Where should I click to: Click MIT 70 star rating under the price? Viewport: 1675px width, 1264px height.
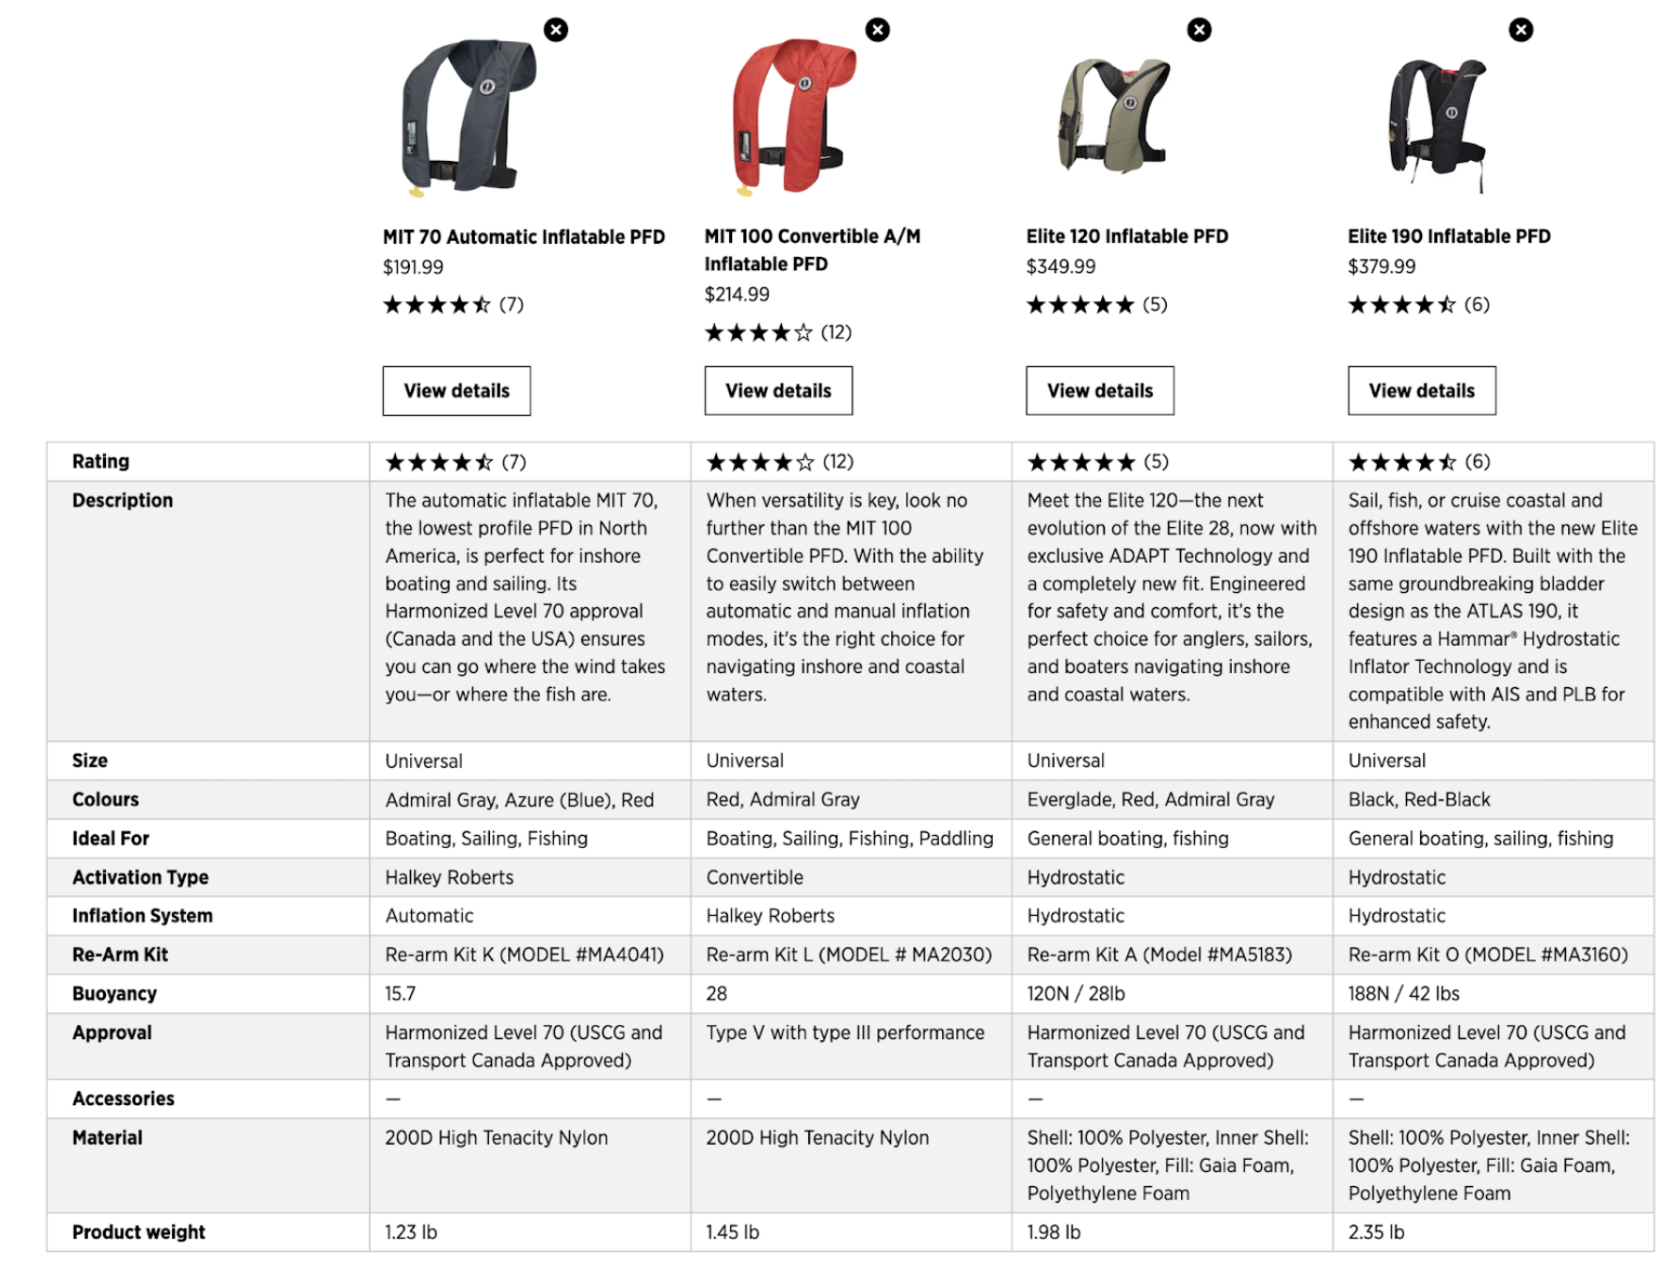(452, 305)
